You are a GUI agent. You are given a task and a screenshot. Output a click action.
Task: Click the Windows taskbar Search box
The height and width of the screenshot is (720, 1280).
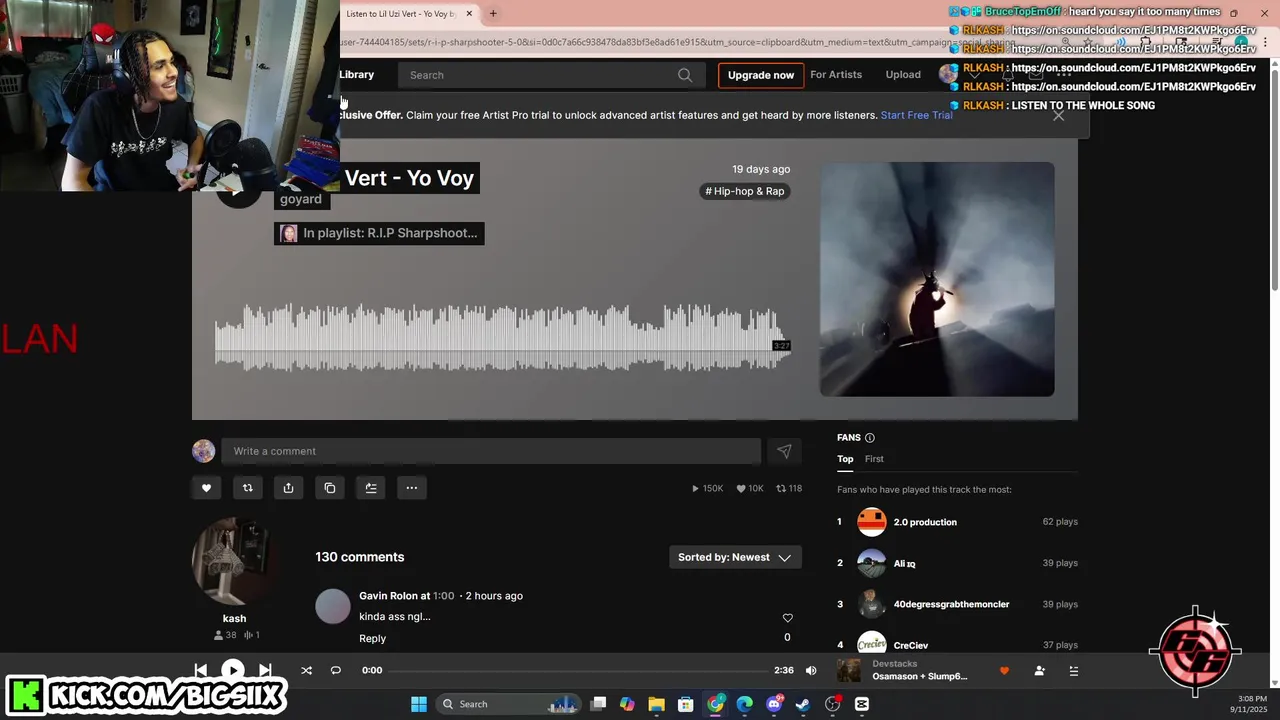pyautogui.click(x=508, y=704)
